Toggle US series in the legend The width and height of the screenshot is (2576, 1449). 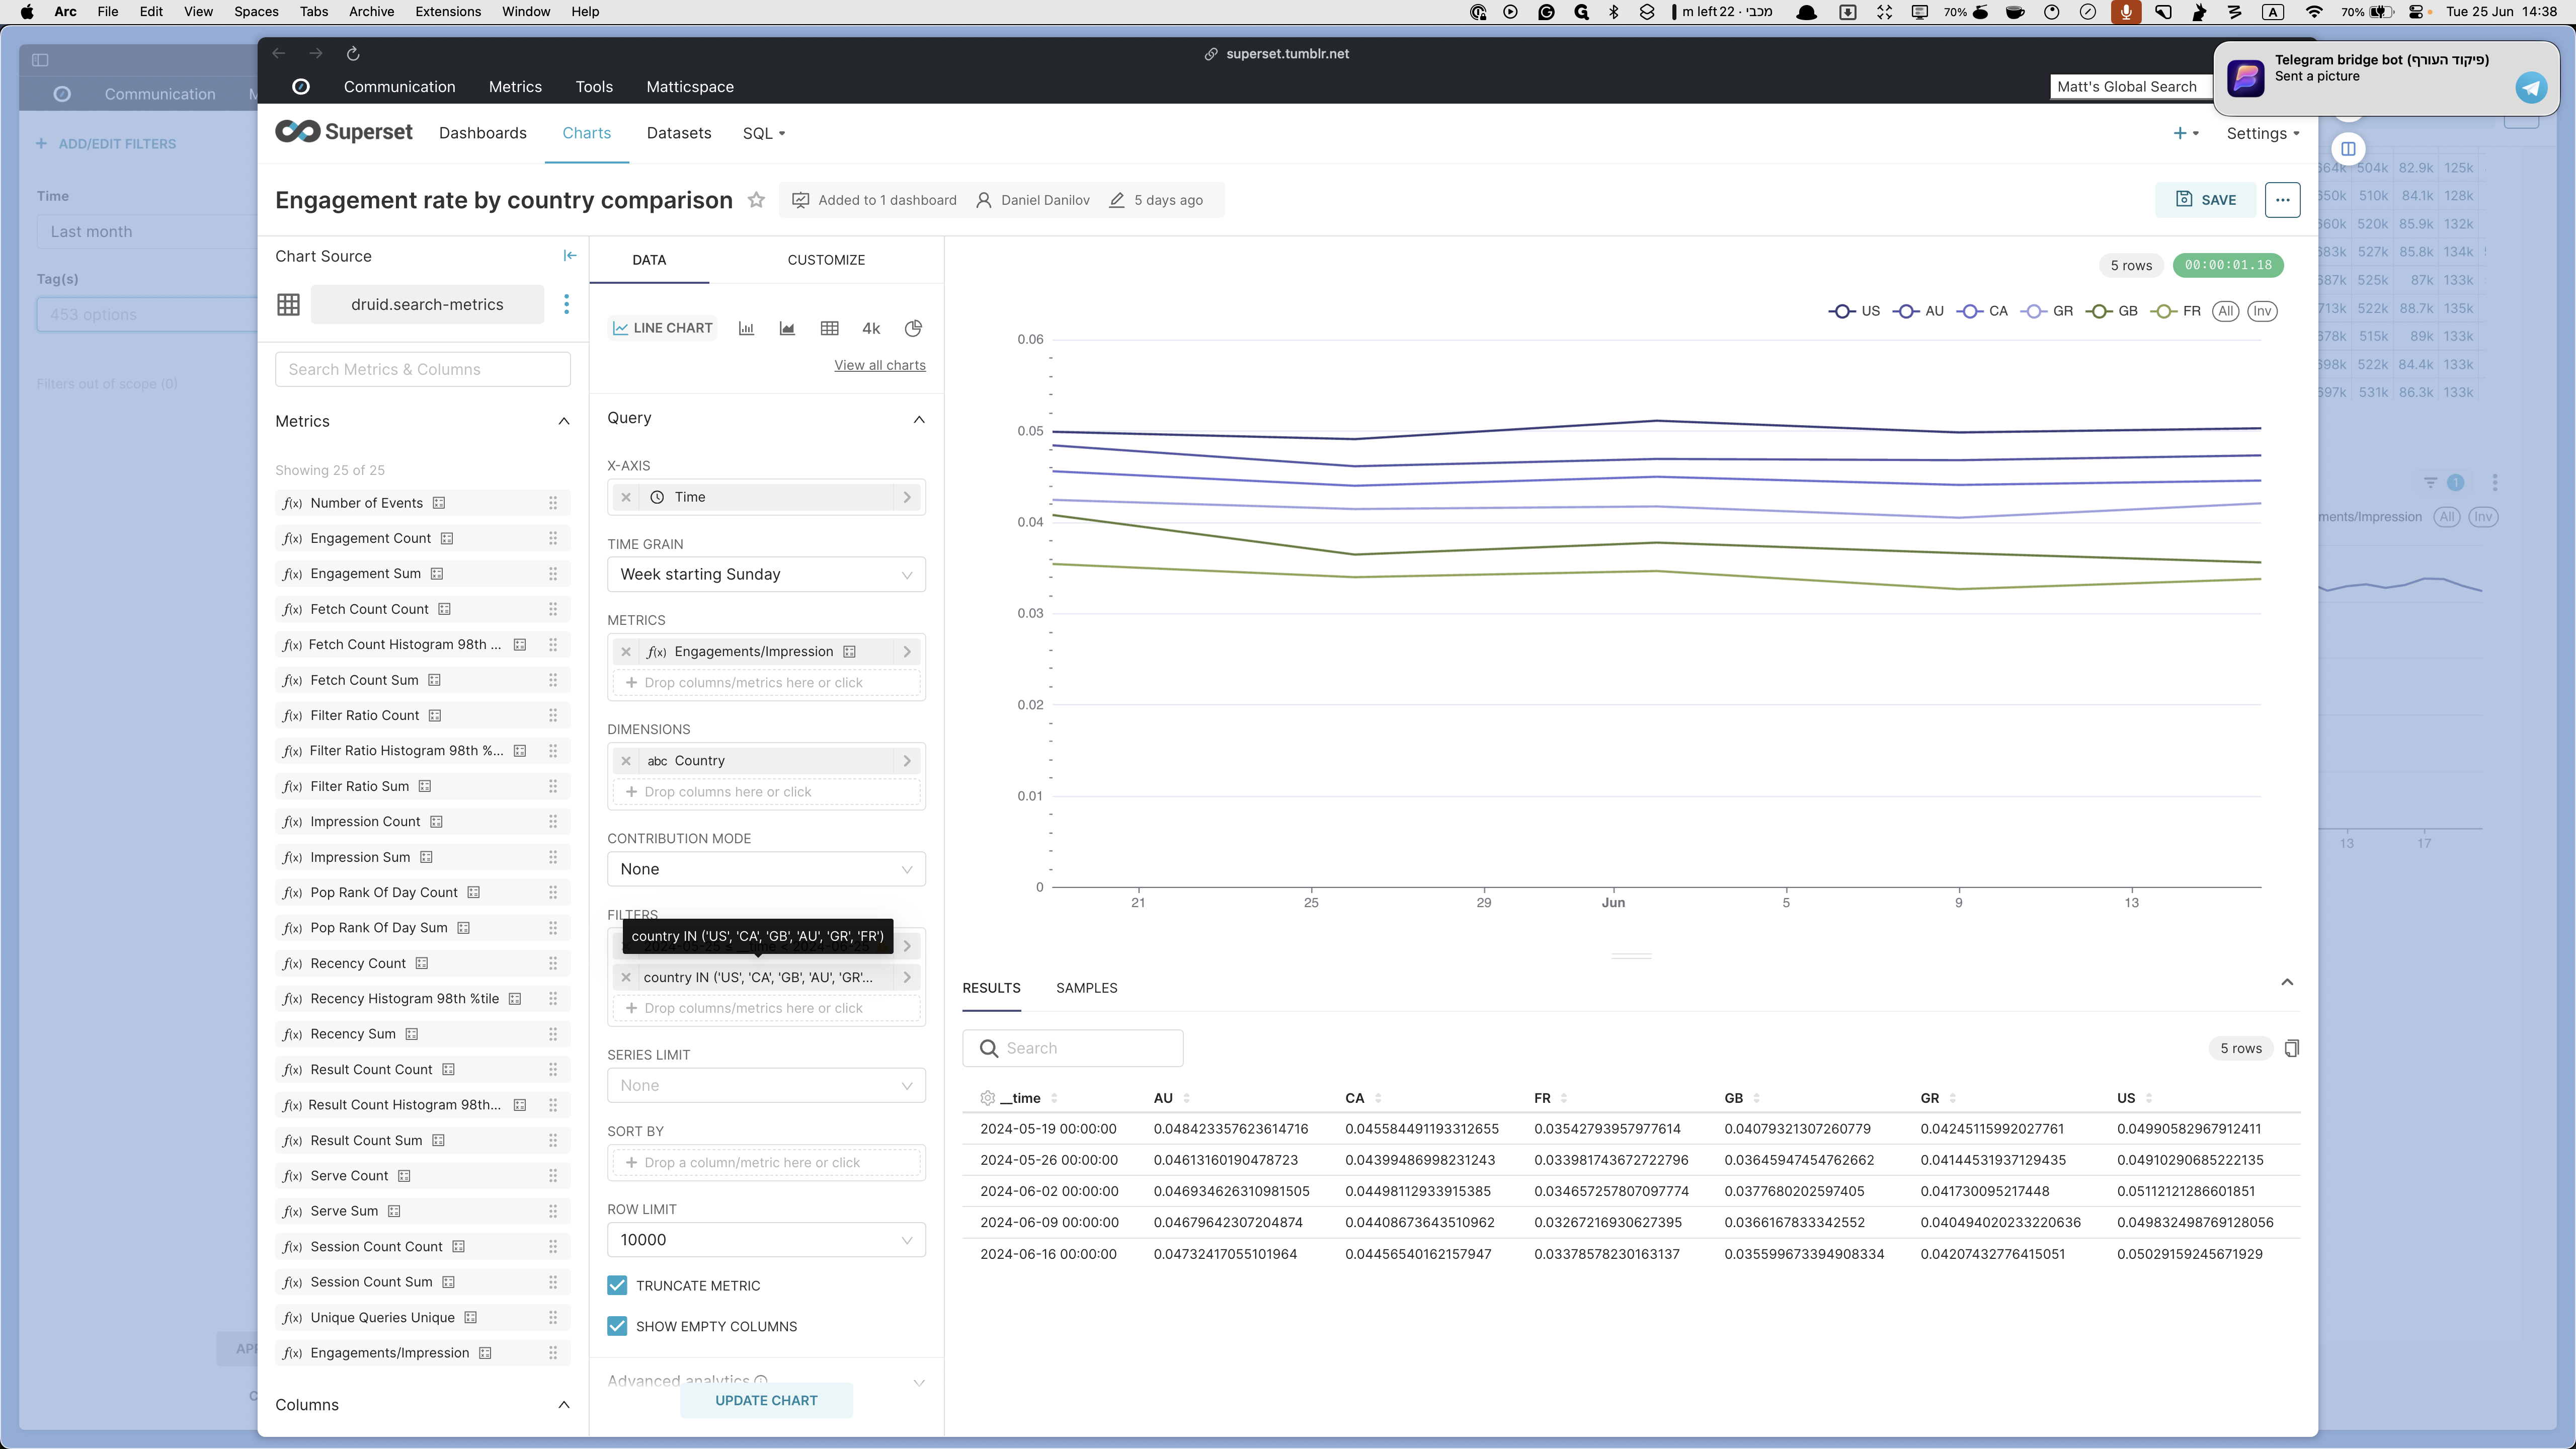1854,311
